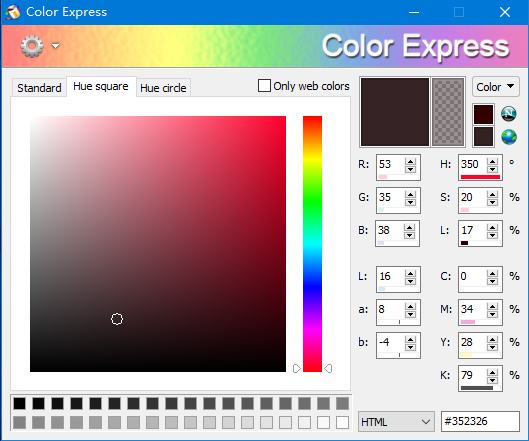Pick the first gray swatch in bottom row
Image resolution: width=529 pixels, height=441 pixels.
[x=20, y=422]
